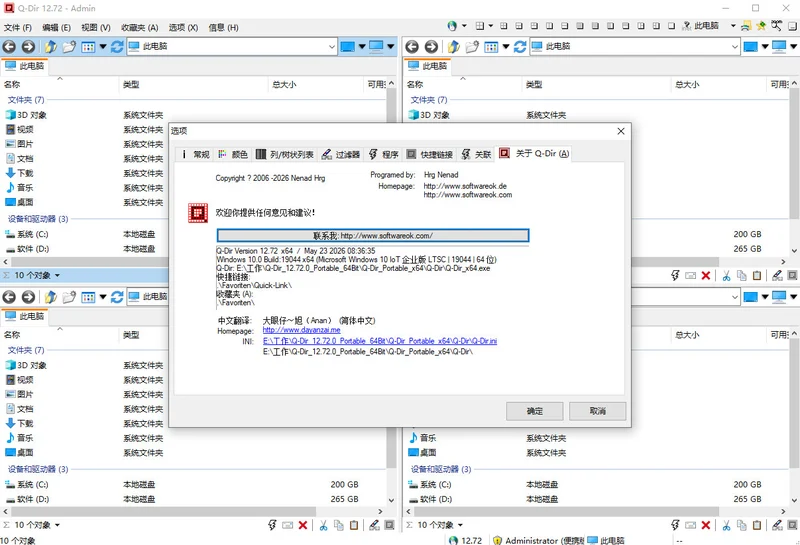
Task: Open the globe icon's dropdown arrow
Action: [464, 26]
